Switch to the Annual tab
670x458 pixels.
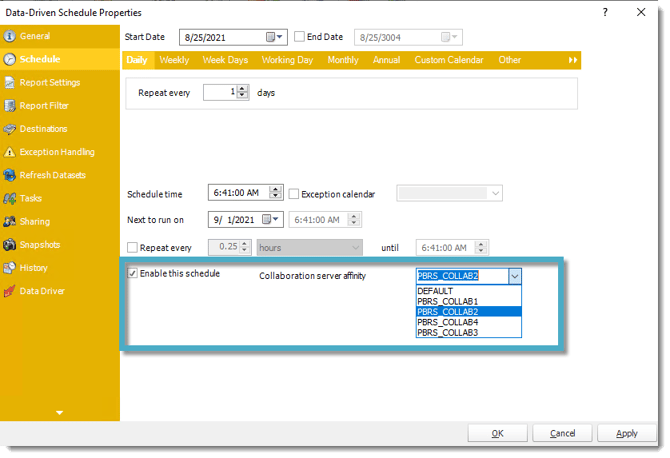pyautogui.click(x=386, y=60)
